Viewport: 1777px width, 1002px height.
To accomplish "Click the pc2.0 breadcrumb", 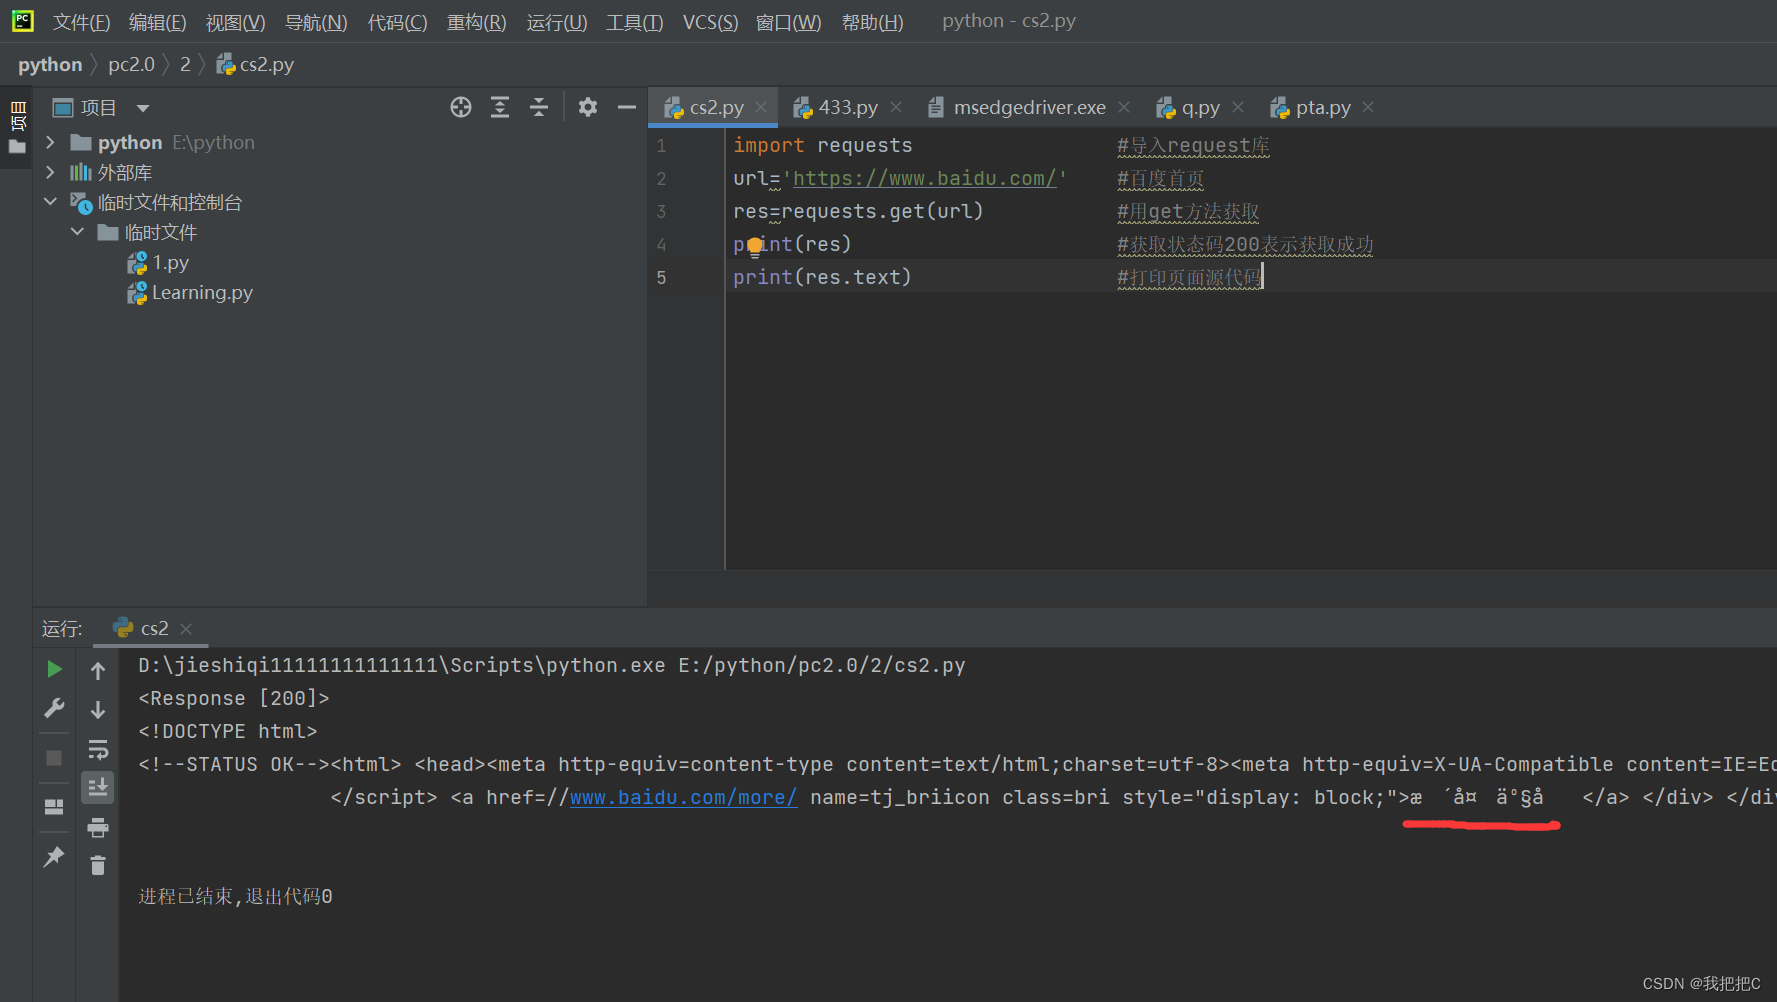I will click(131, 64).
